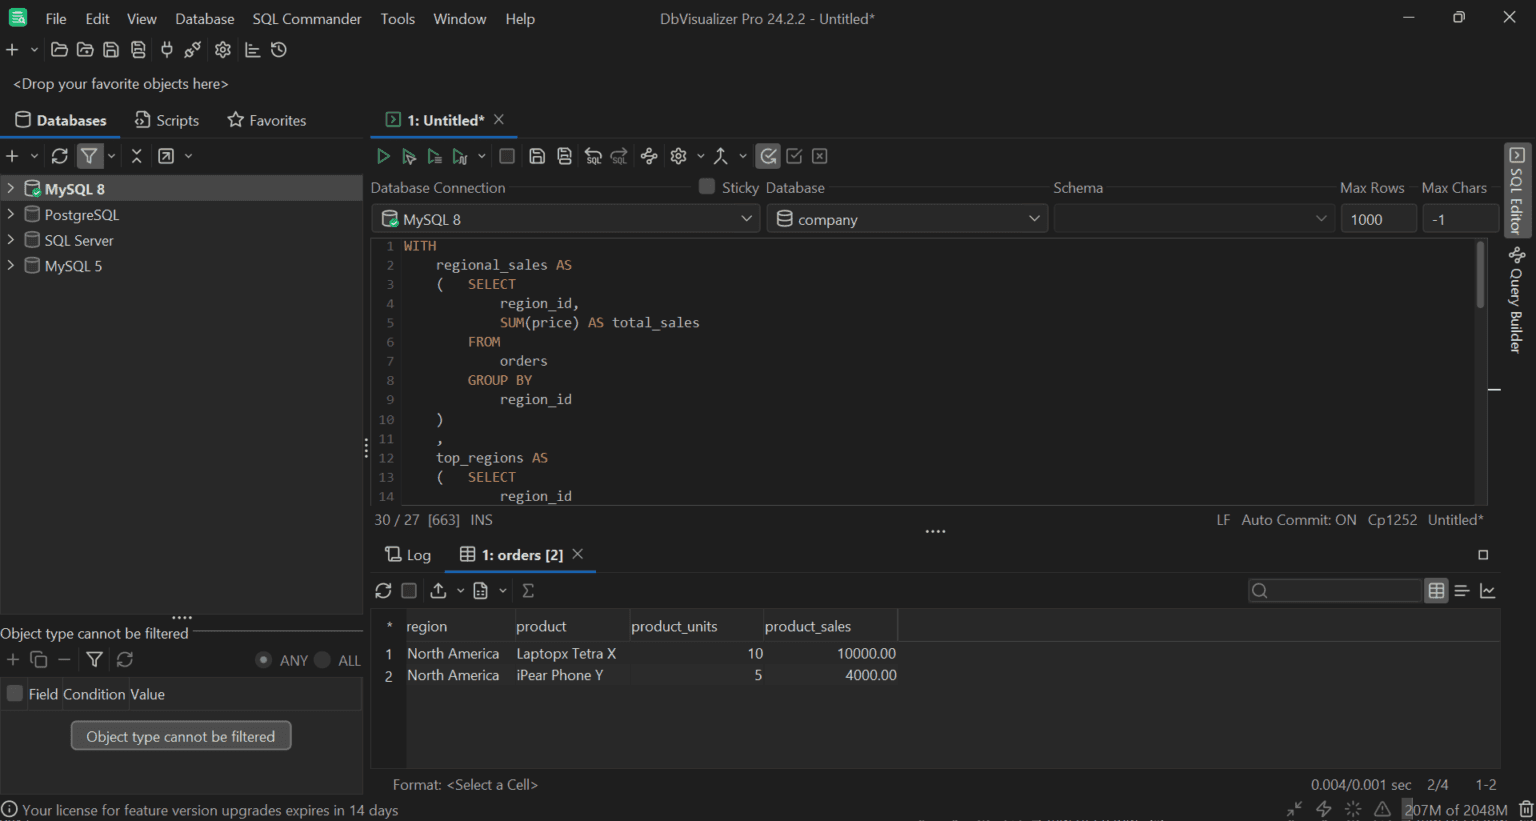The image size is (1536, 821).
Task: Toggle auto-commit mode in editor toolbar
Action: (x=768, y=156)
